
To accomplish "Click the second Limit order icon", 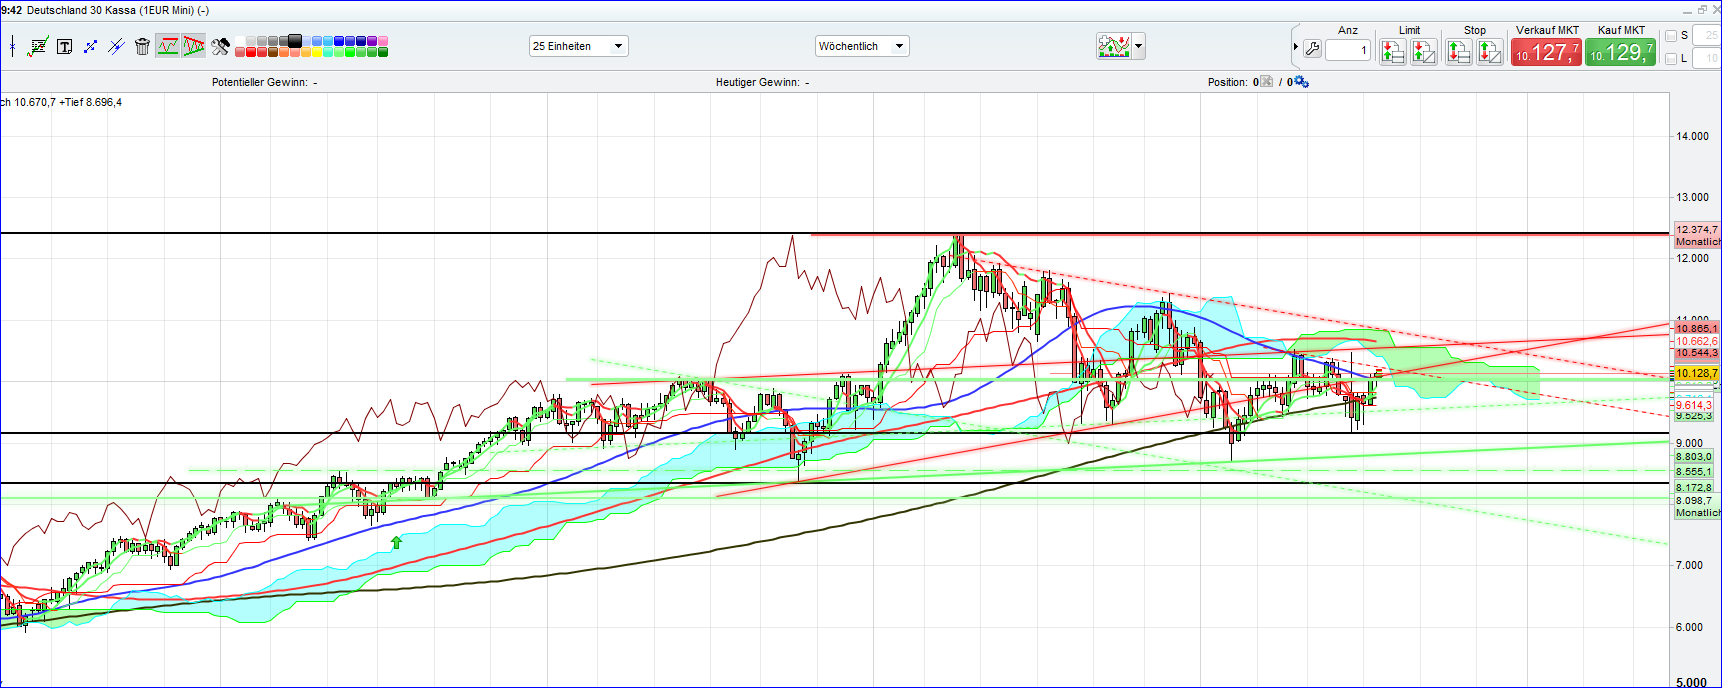I will coord(1424,51).
